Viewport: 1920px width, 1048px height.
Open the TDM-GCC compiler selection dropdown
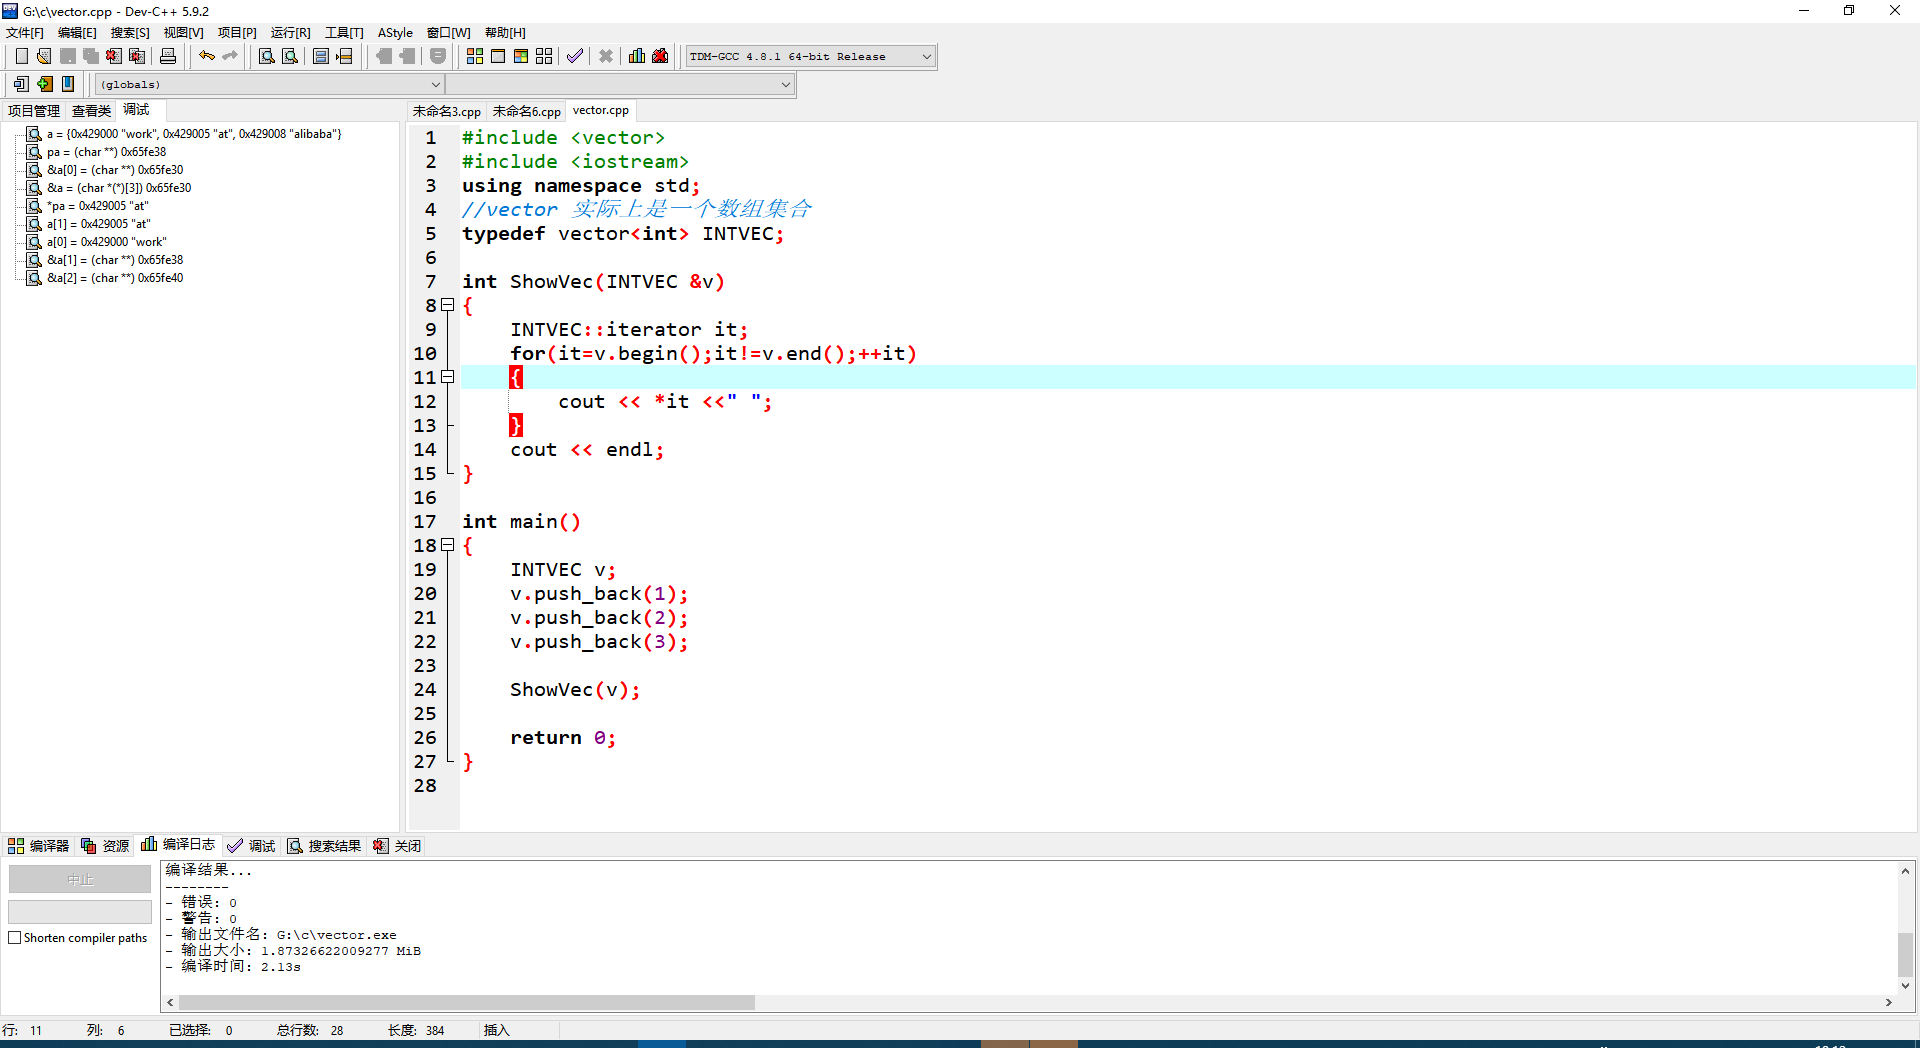pyautogui.click(x=810, y=56)
